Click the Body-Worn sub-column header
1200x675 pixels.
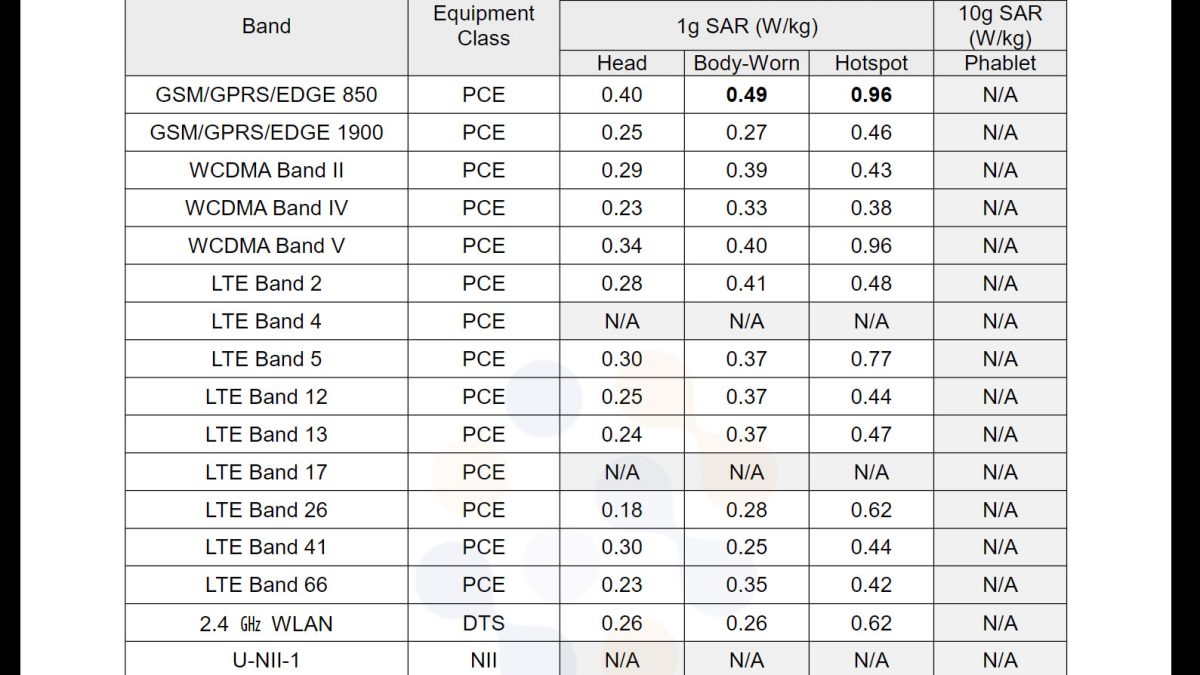coord(747,63)
